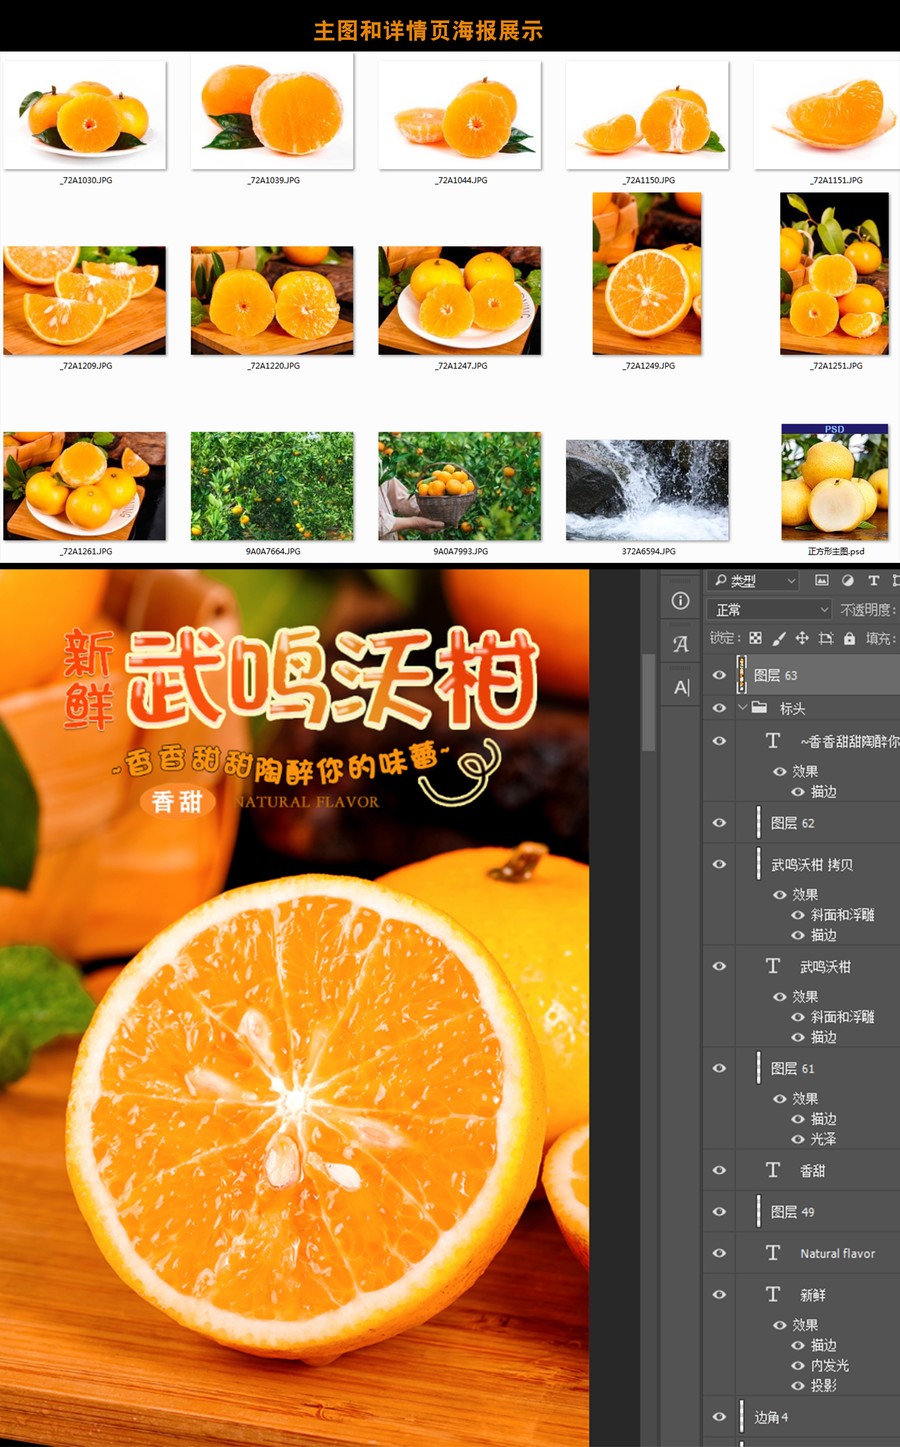Click T icon of 新鲜 layer
Viewport: 900px width, 1447px height.
[773, 1294]
